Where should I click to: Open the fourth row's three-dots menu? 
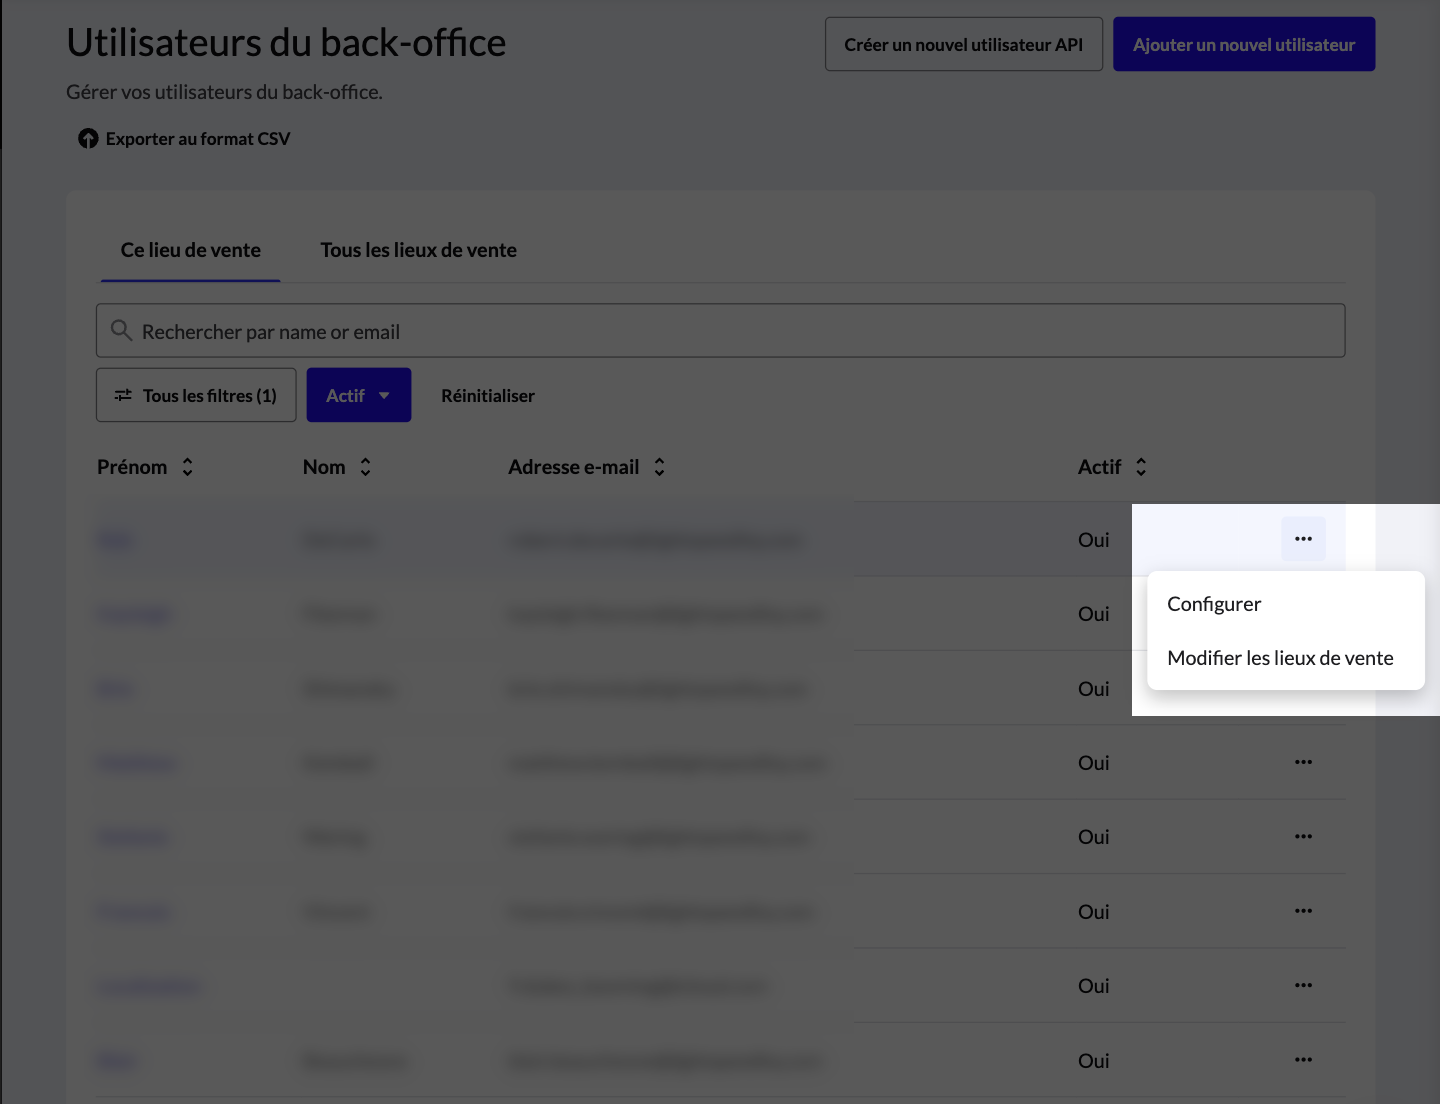1303,762
